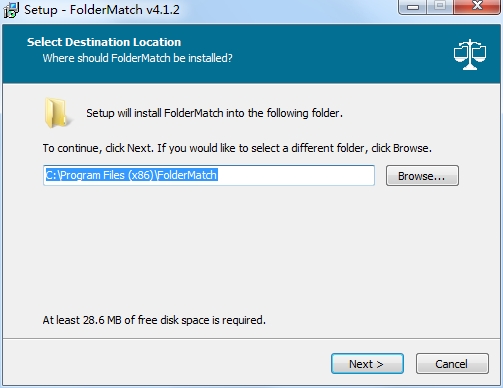Screen dimensions: 503x388
Task: Click 'Where should FolderMatch be installed?' subtitle
Action: 137,58
